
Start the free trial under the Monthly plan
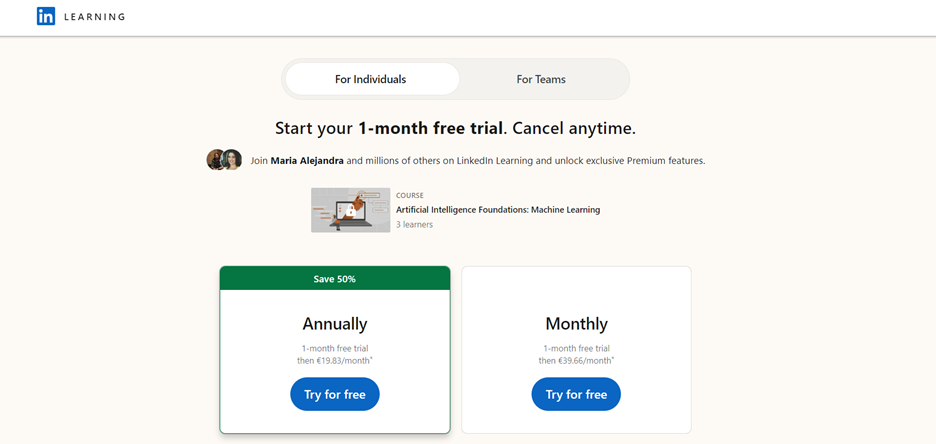point(576,394)
